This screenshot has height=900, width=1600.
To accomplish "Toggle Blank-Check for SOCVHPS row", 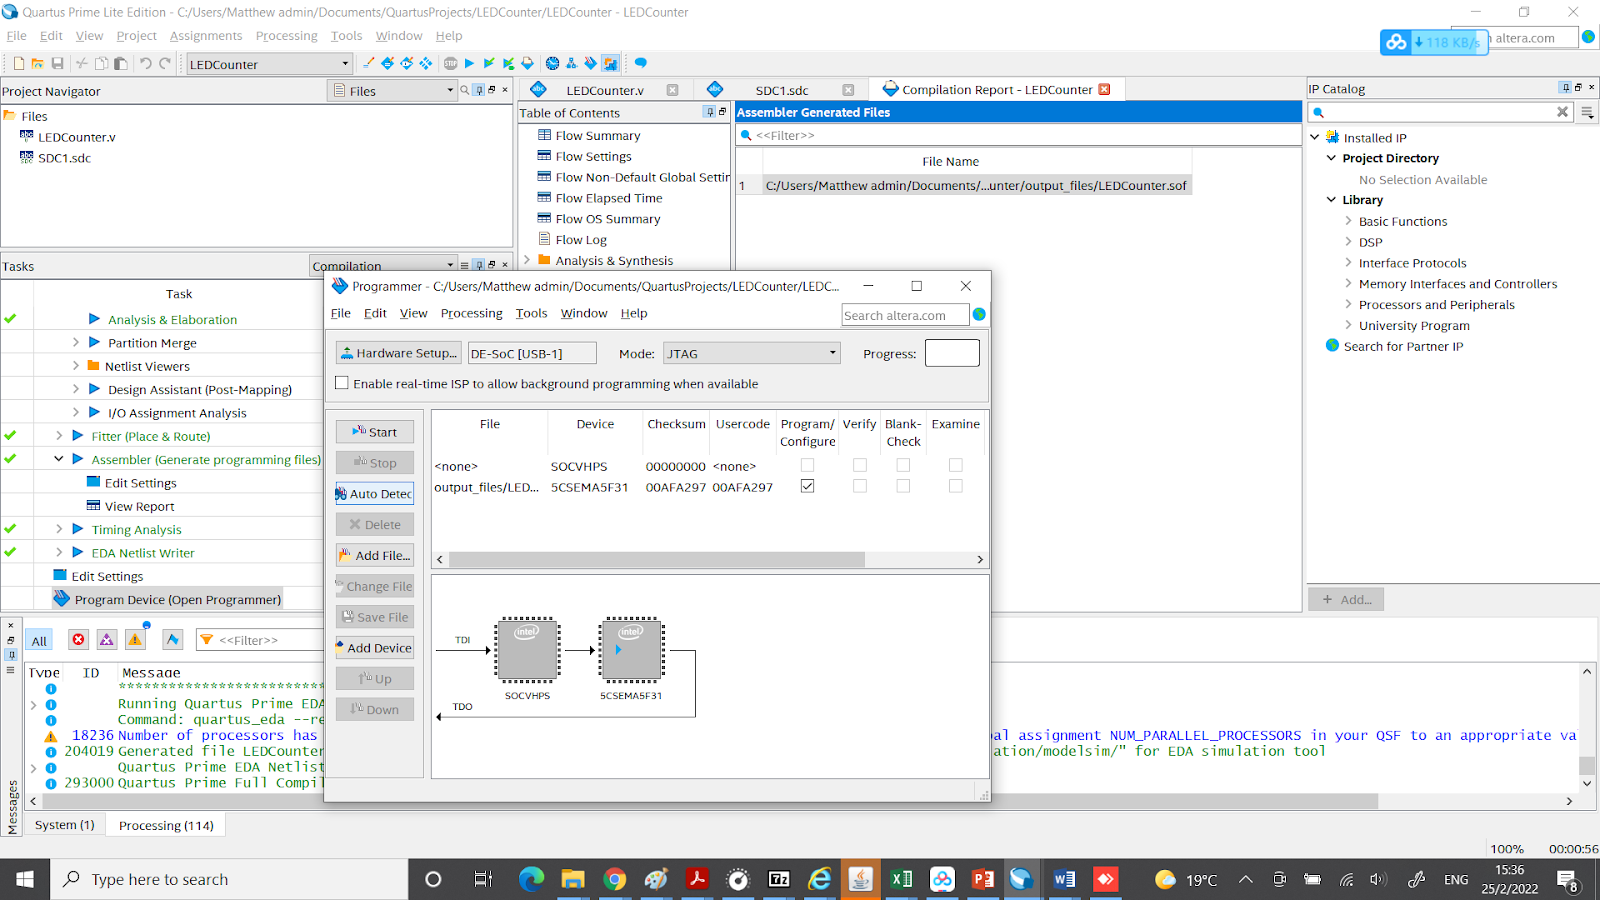I will tap(903, 465).
